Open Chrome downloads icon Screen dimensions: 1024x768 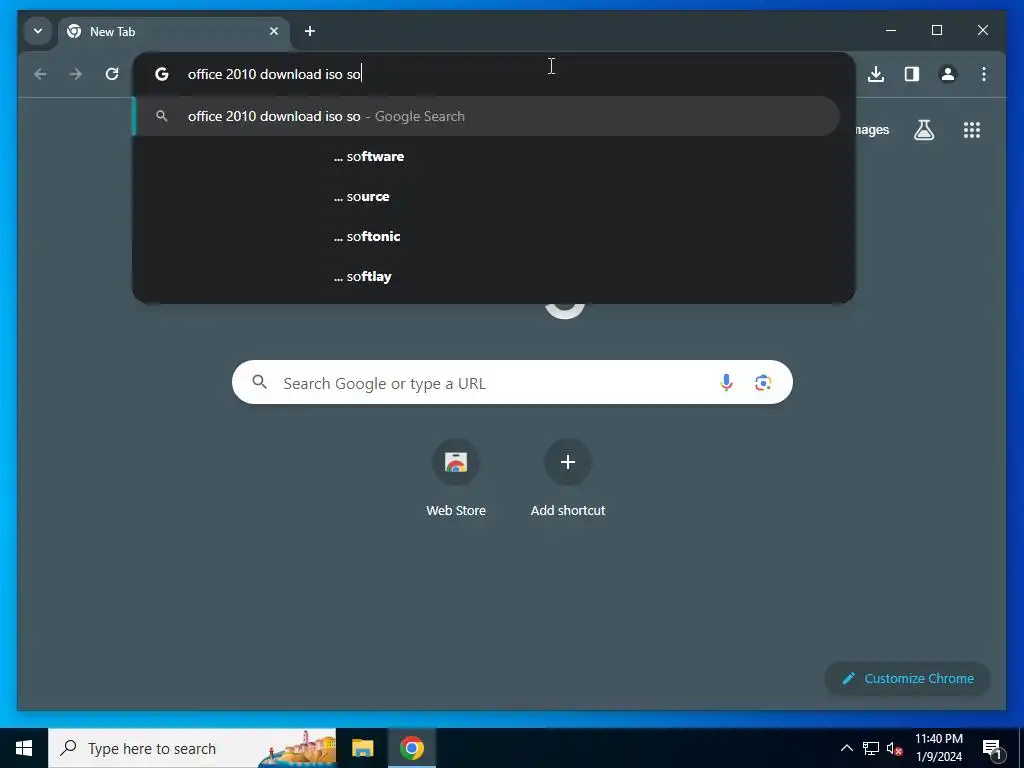tap(876, 74)
